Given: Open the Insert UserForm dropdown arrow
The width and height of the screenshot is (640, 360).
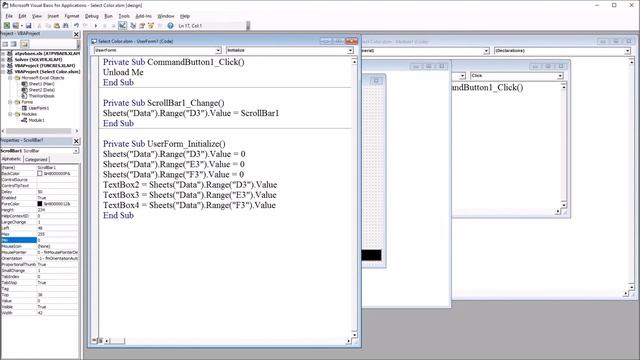Looking at the screenshot, I should pos(21,26).
